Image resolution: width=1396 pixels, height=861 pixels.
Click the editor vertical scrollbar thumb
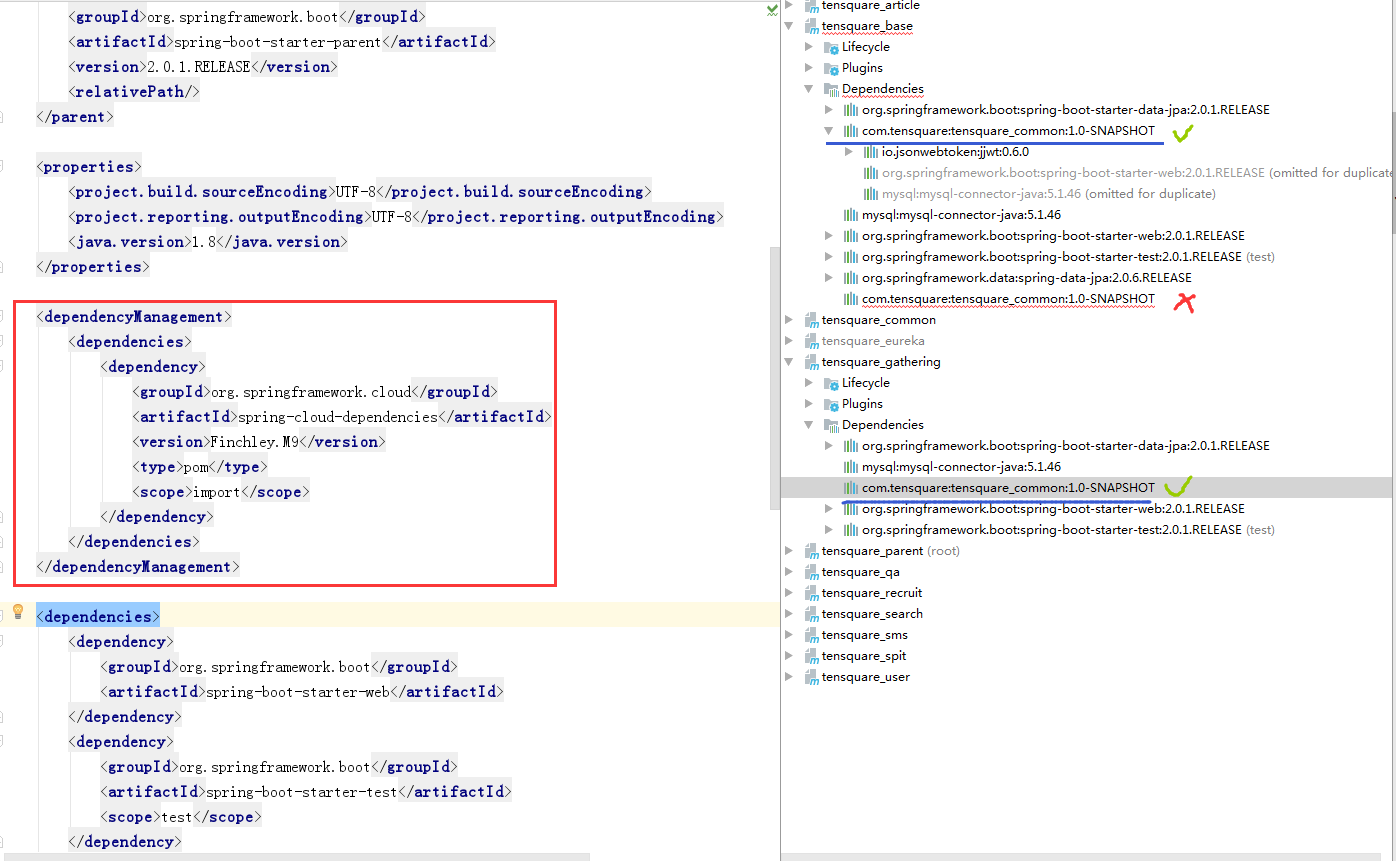774,378
